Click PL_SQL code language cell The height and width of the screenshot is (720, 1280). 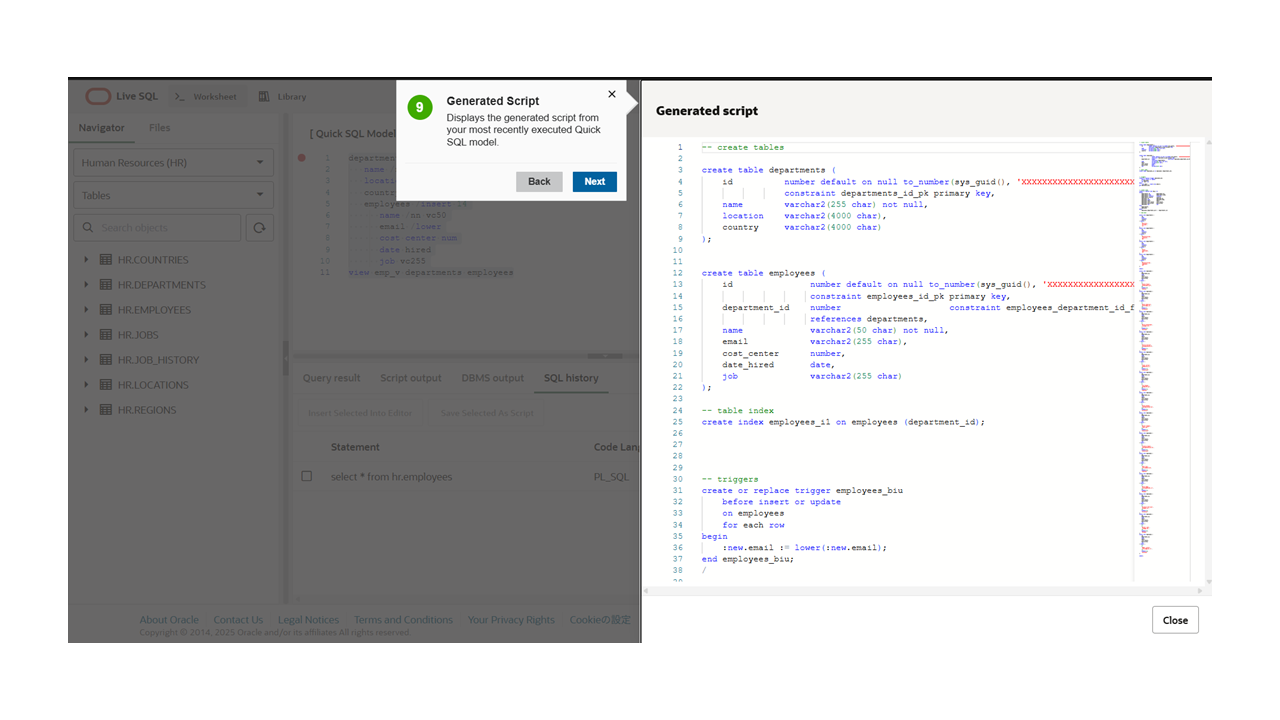pyautogui.click(x=611, y=477)
